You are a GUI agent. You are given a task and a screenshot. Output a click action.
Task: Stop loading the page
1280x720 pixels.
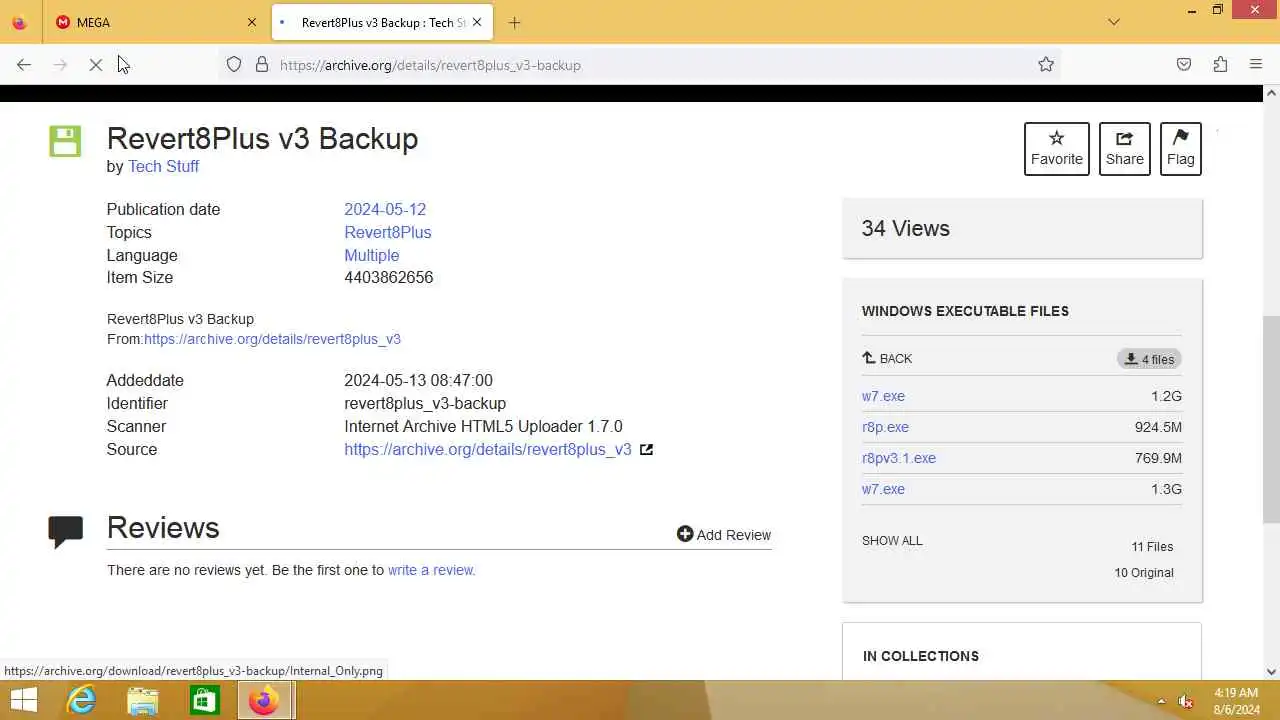(96, 65)
